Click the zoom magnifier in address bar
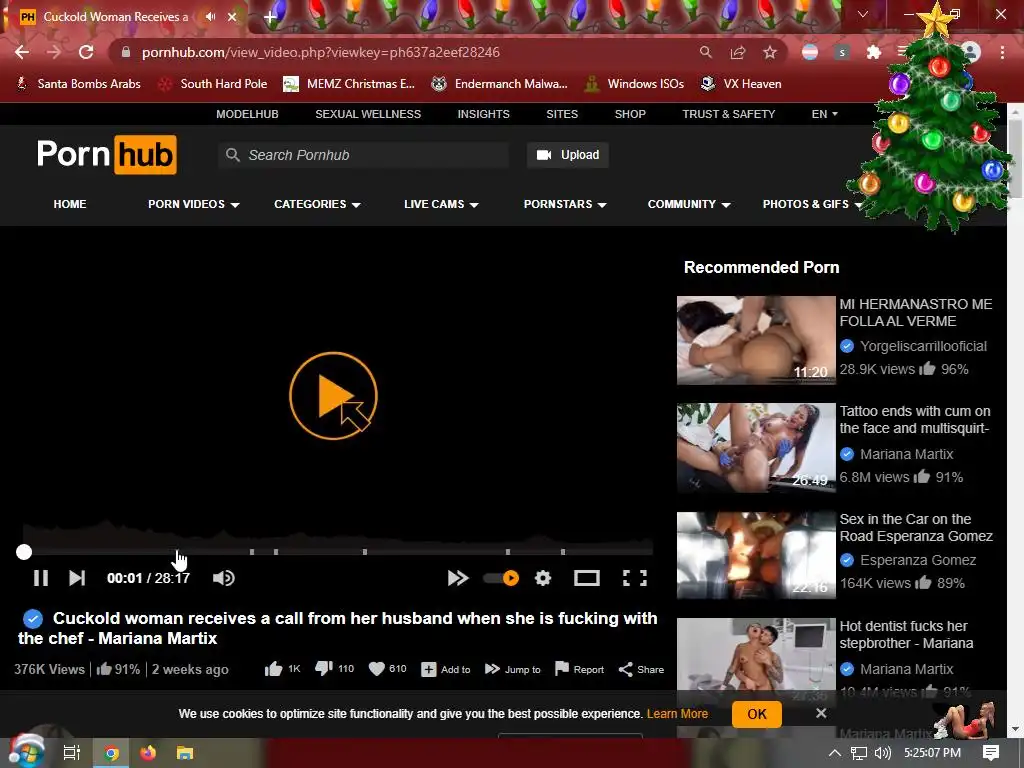The width and height of the screenshot is (1024, 768). 705,52
